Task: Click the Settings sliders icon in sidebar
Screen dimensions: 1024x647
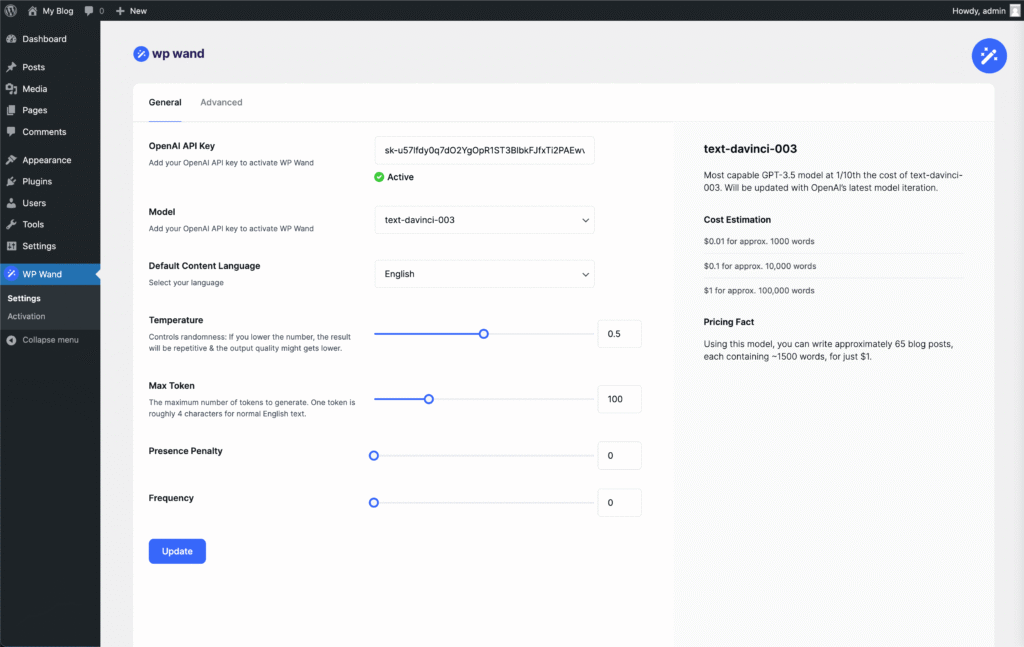Action: click(x=11, y=245)
